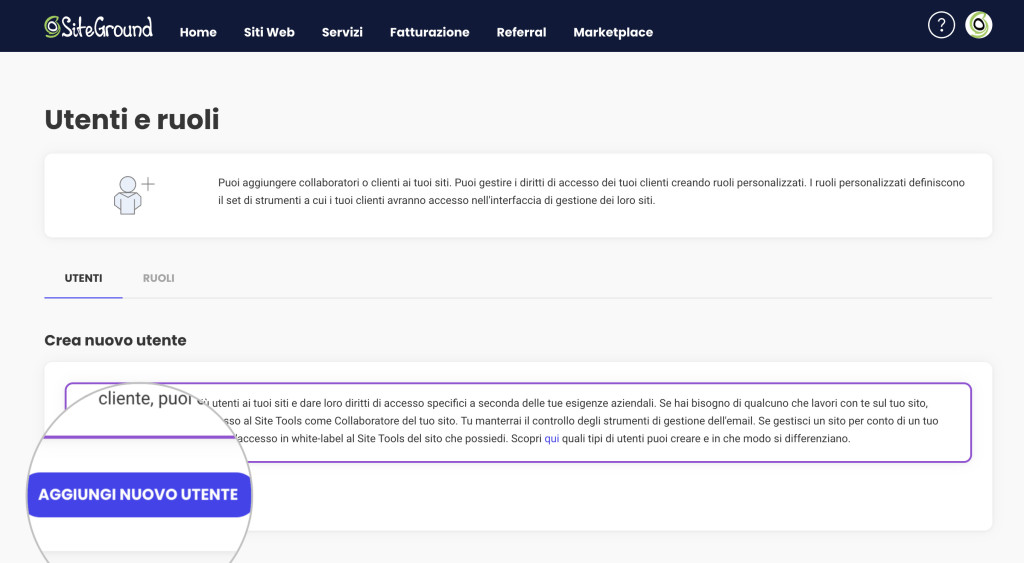Screen dimensions: 1024x563
Task: Switch to the UTENTI tab
Action: (x=83, y=278)
